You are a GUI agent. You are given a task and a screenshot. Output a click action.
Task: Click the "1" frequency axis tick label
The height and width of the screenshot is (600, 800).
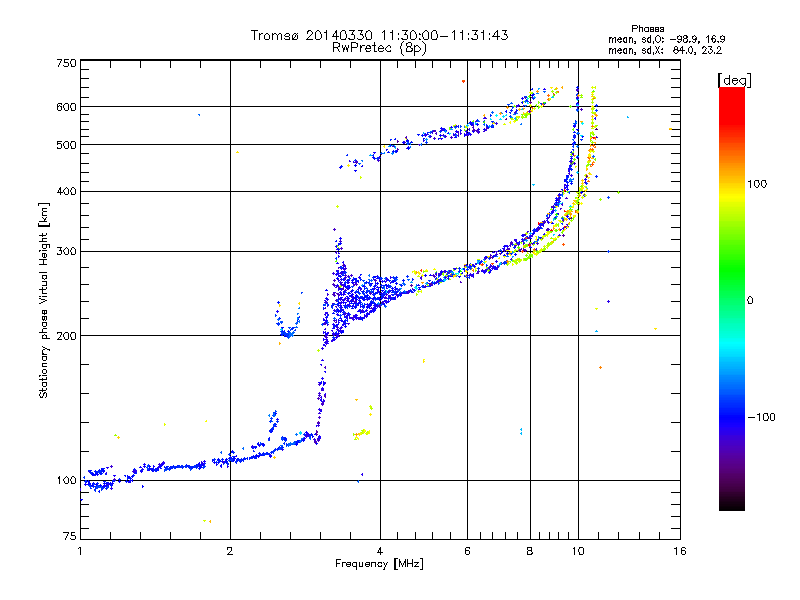click(x=80, y=551)
